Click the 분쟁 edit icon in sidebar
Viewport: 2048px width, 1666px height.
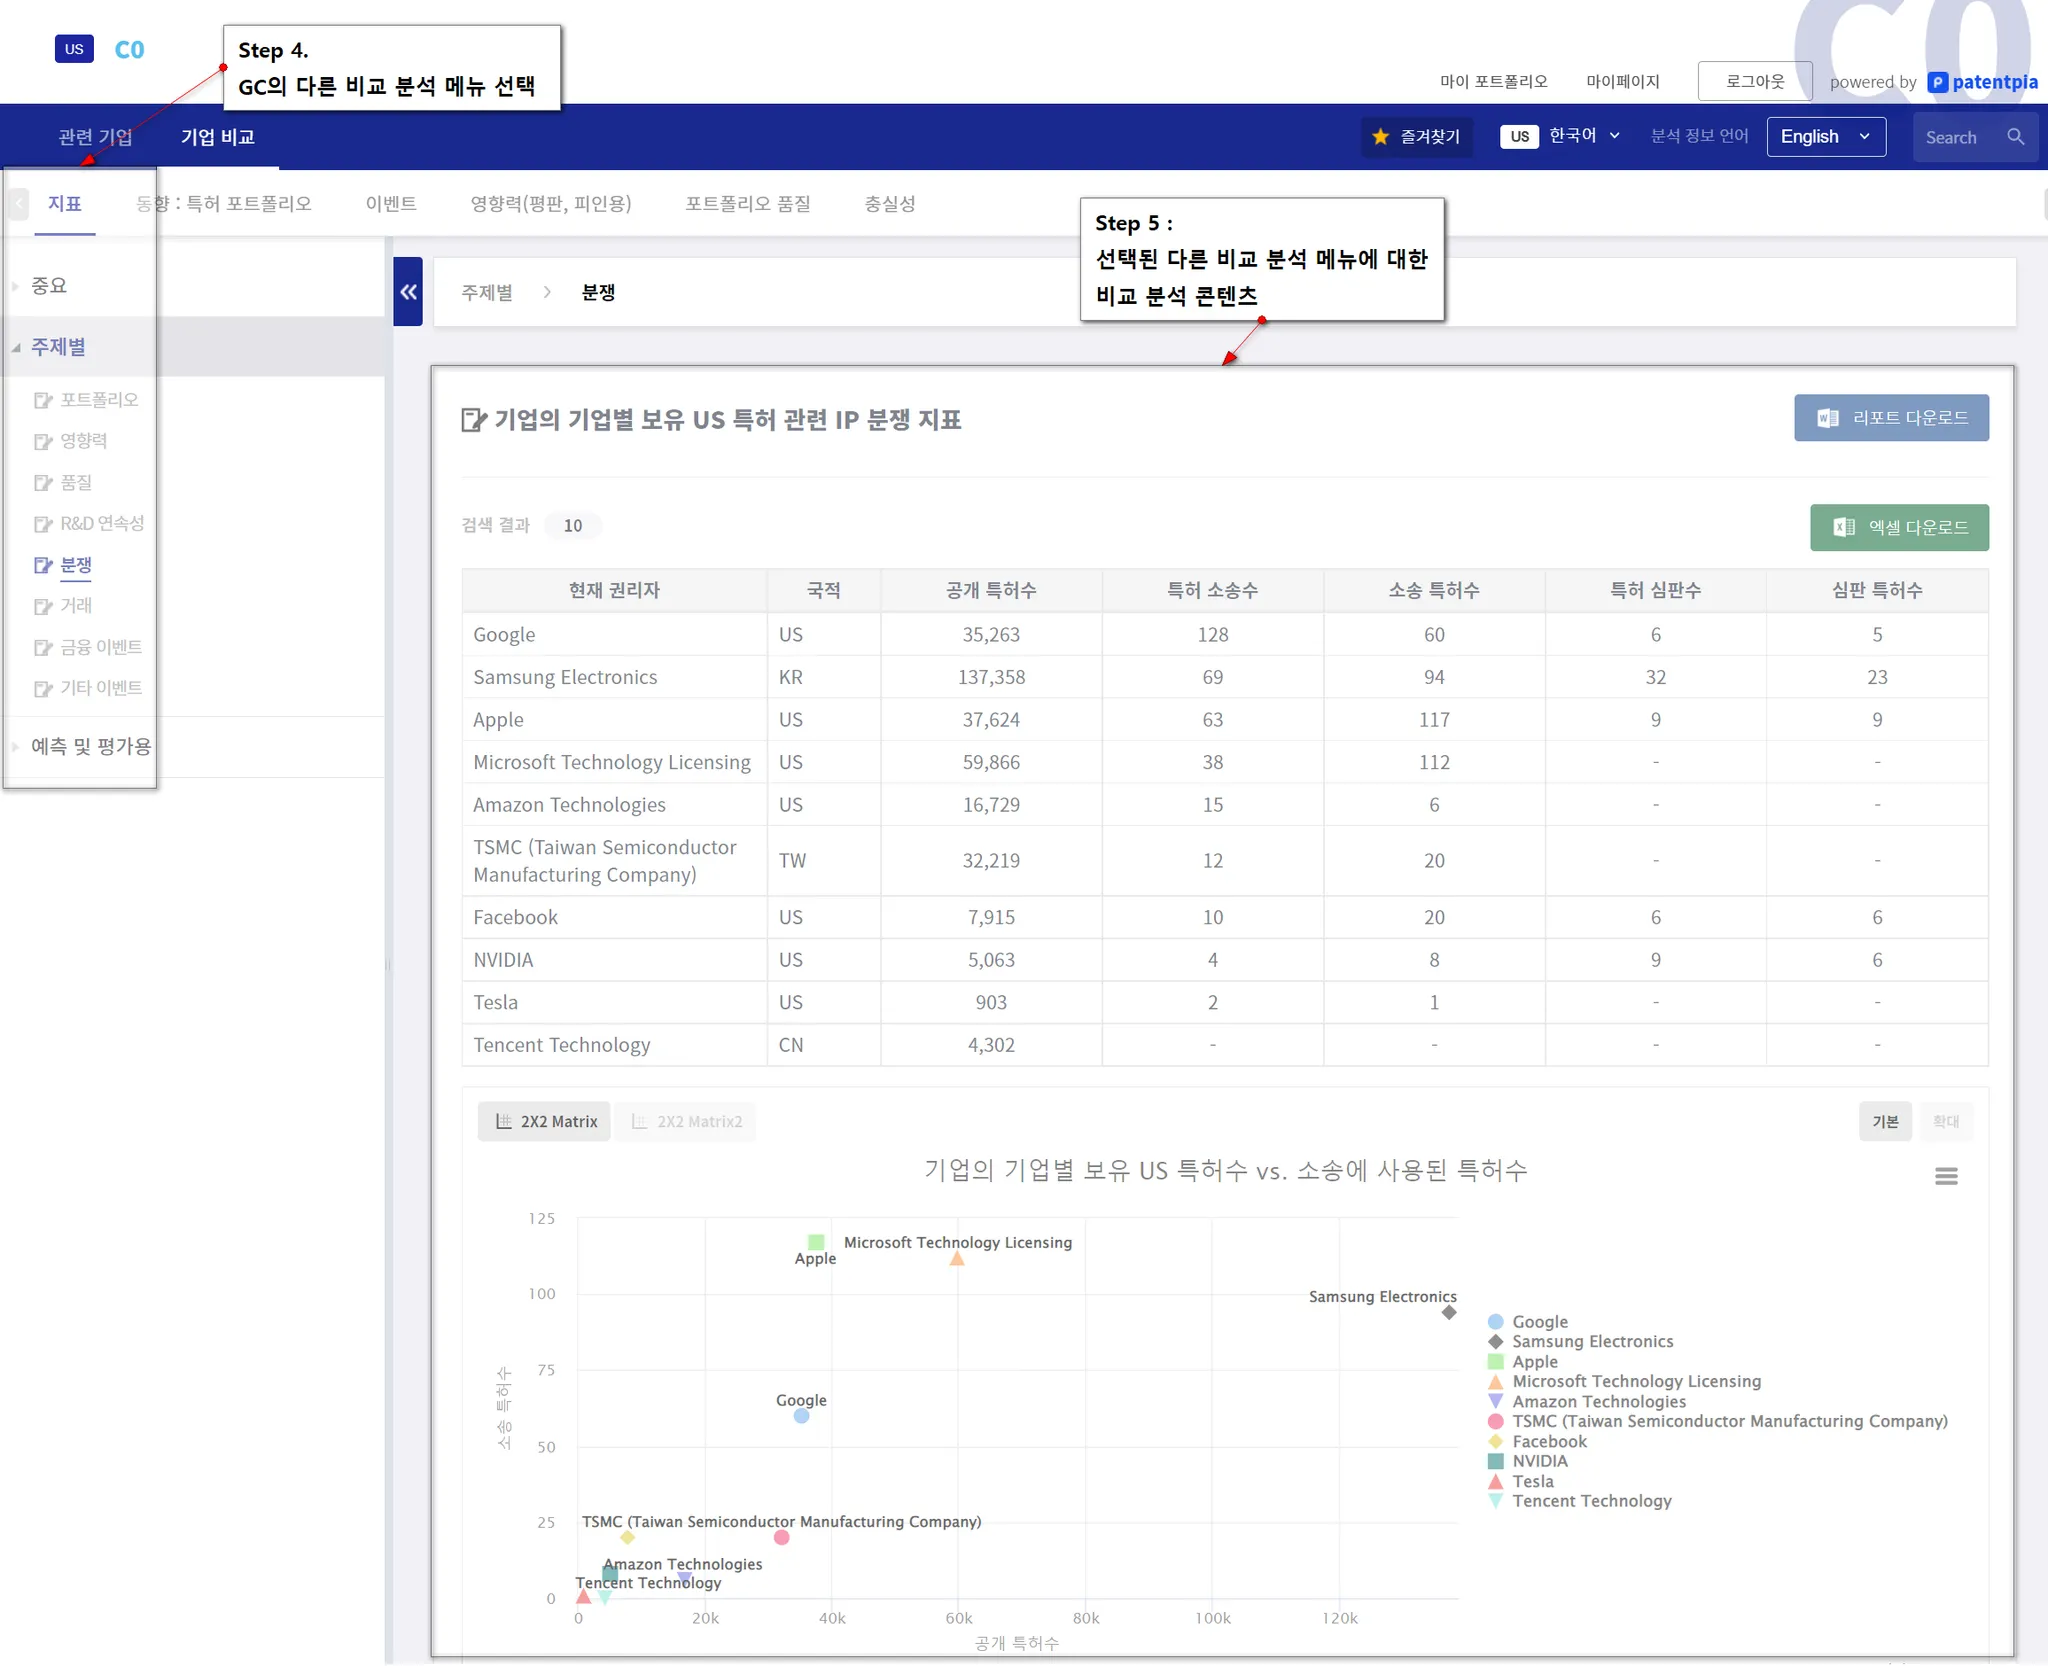pyautogui.click(x=43, y=565)
